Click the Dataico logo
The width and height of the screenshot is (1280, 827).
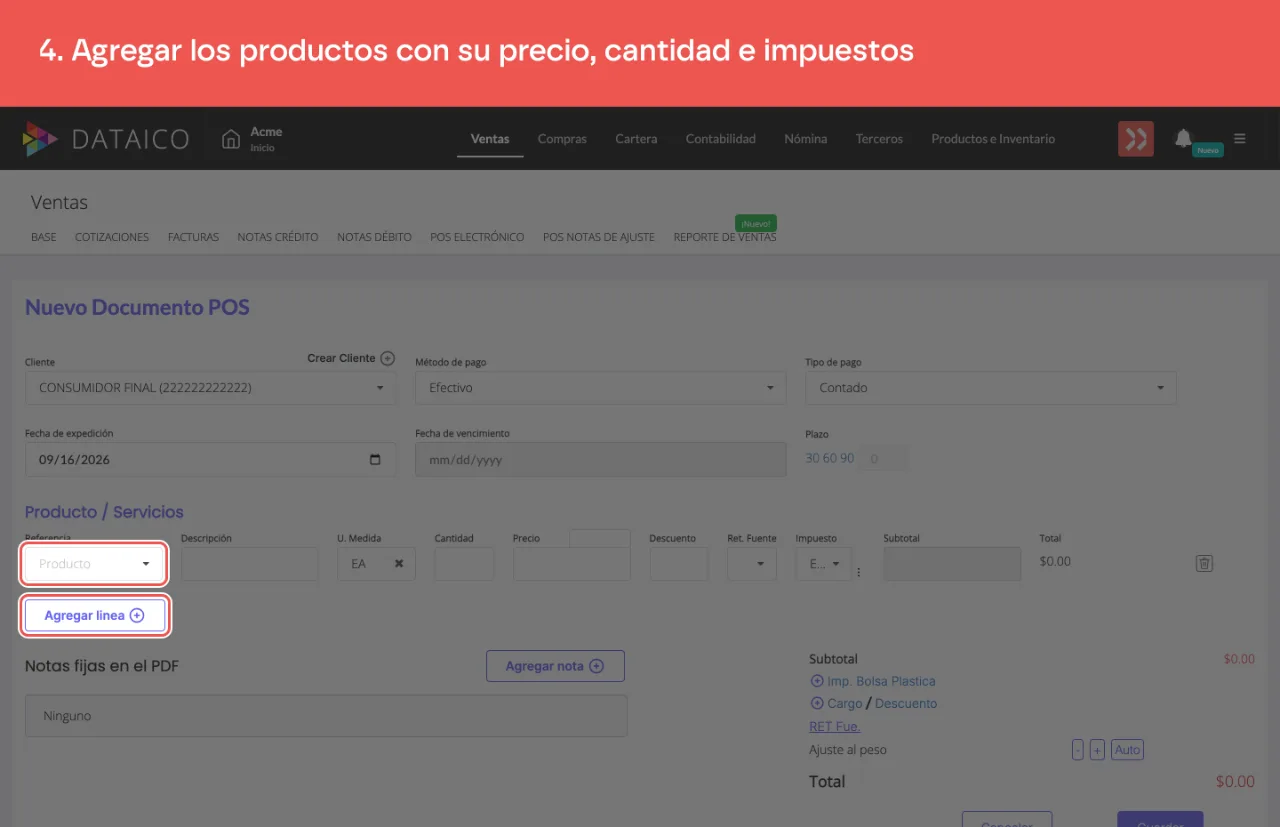click(x=105, y=139)
